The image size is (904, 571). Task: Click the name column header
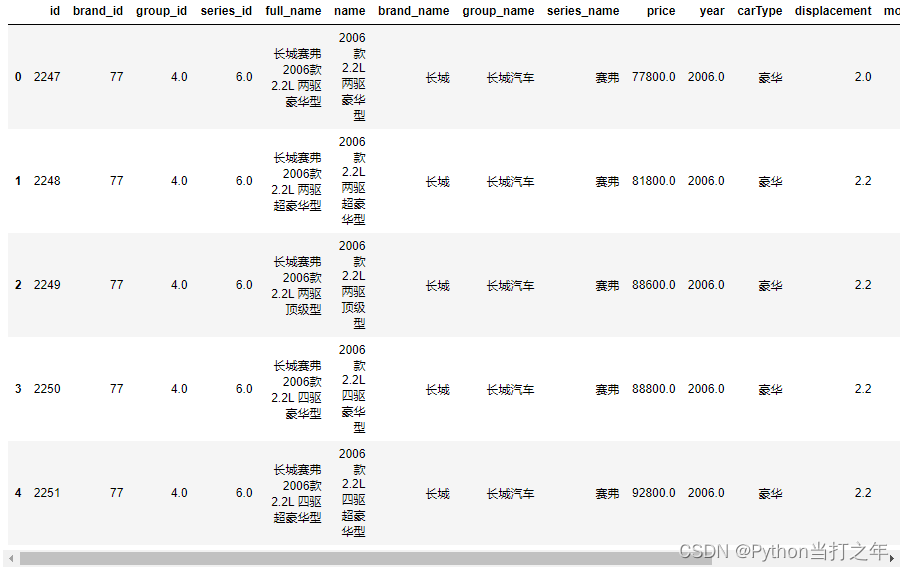(349, 11)
